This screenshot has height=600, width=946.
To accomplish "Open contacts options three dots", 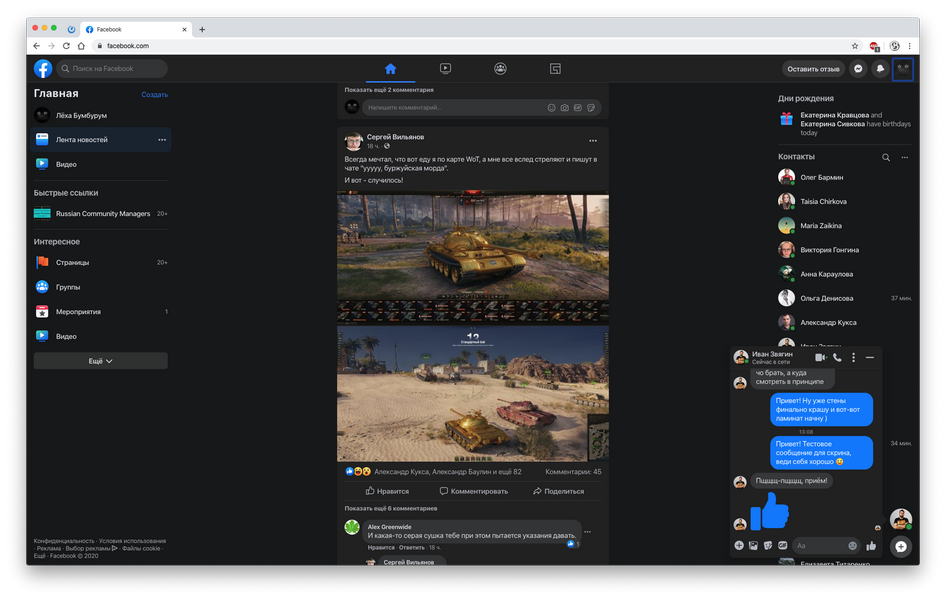I will tap(904, 157).
